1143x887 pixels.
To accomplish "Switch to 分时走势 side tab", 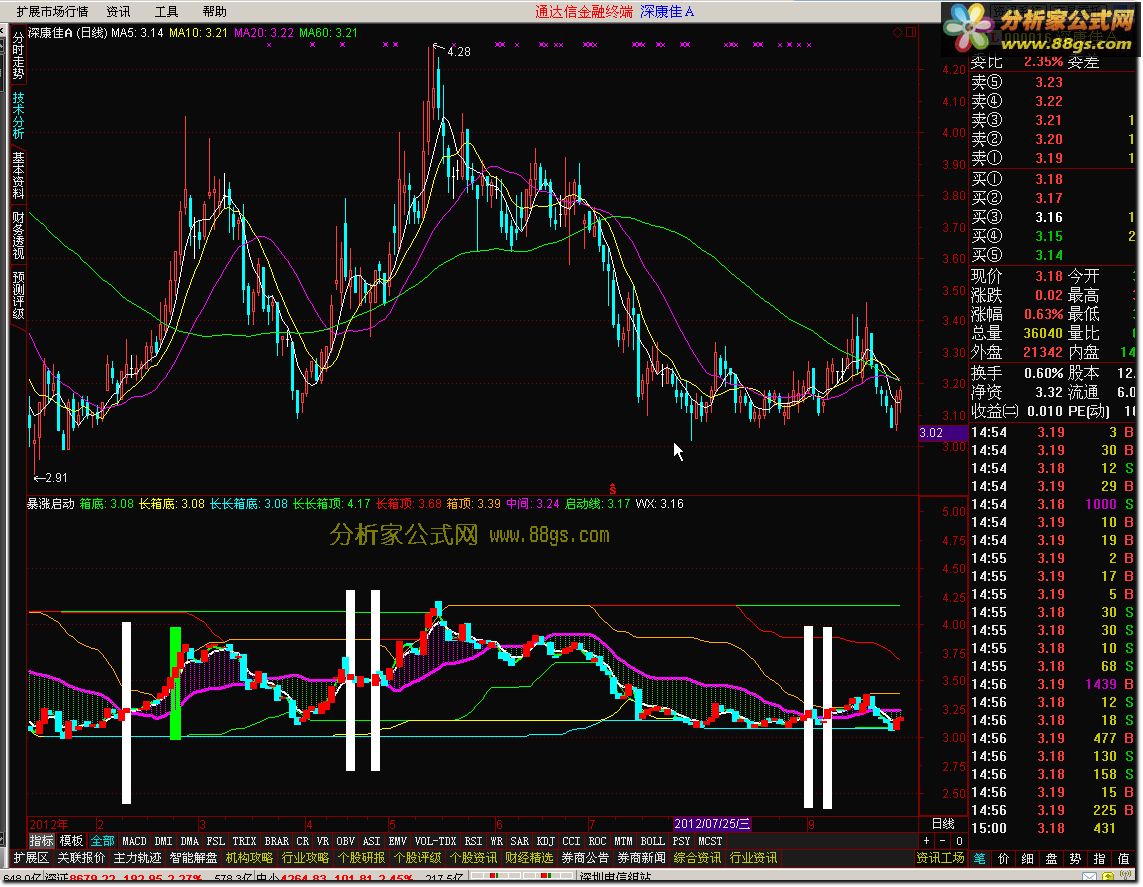I will 18,56.
